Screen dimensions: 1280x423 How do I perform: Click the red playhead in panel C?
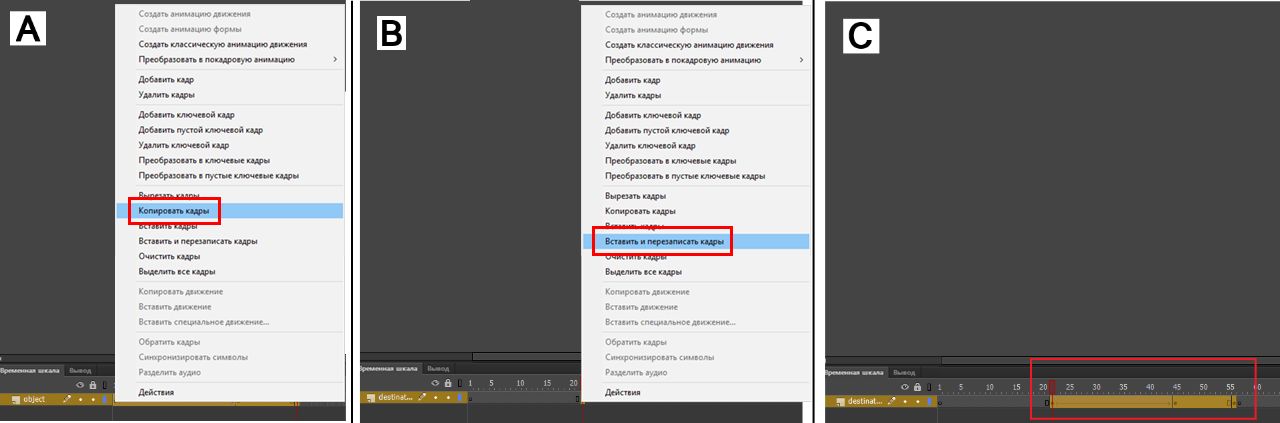(x=1050, y=387)
